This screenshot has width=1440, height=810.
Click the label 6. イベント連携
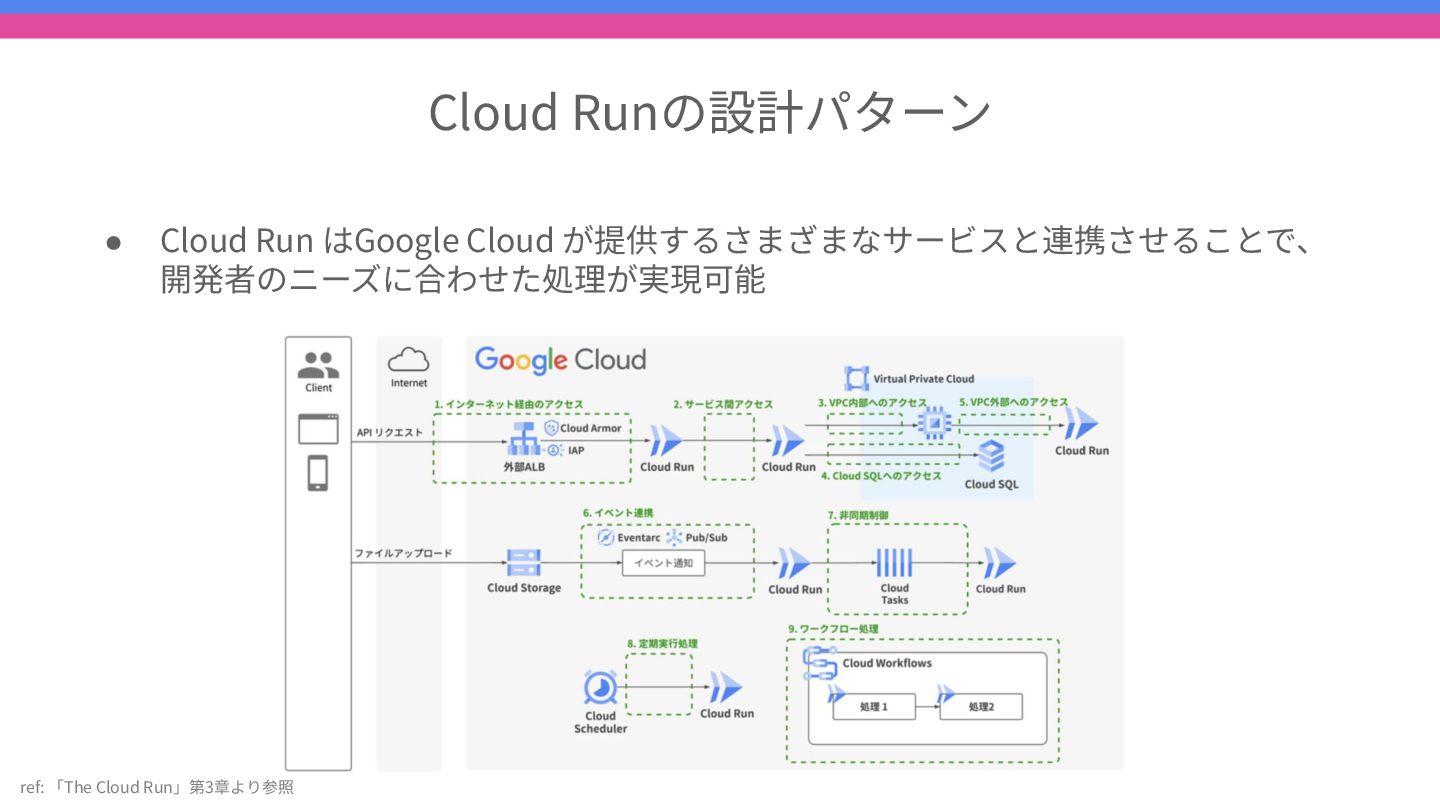(x=618, y=514)
